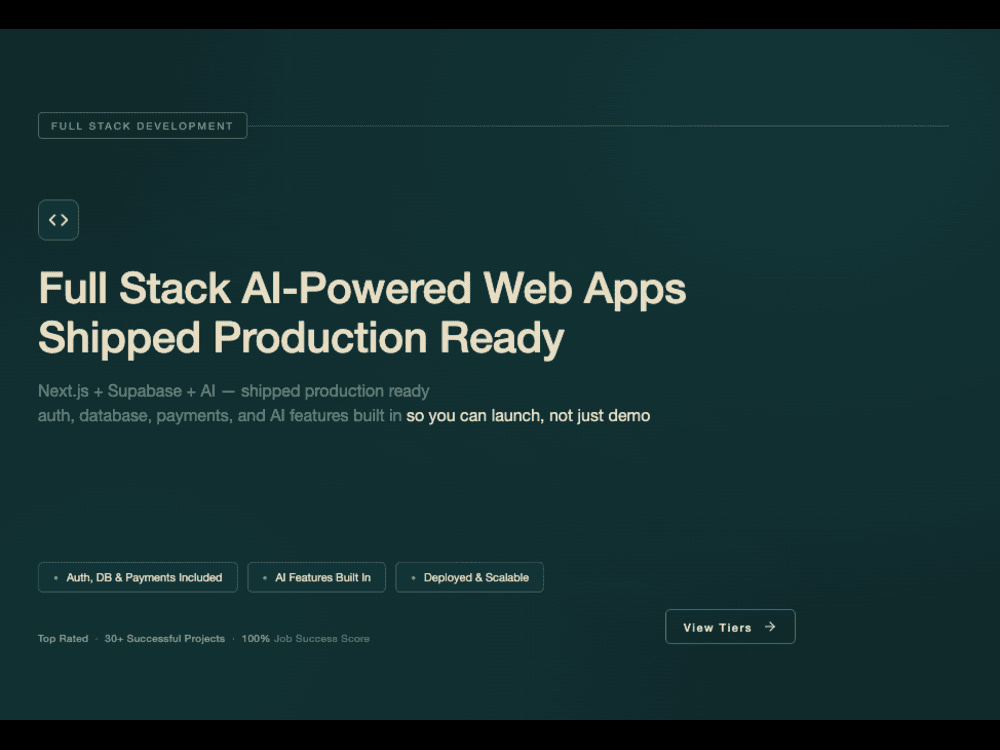Click the arrow in View Tiers button
The image size is (1000, 750).
[770, 627]
